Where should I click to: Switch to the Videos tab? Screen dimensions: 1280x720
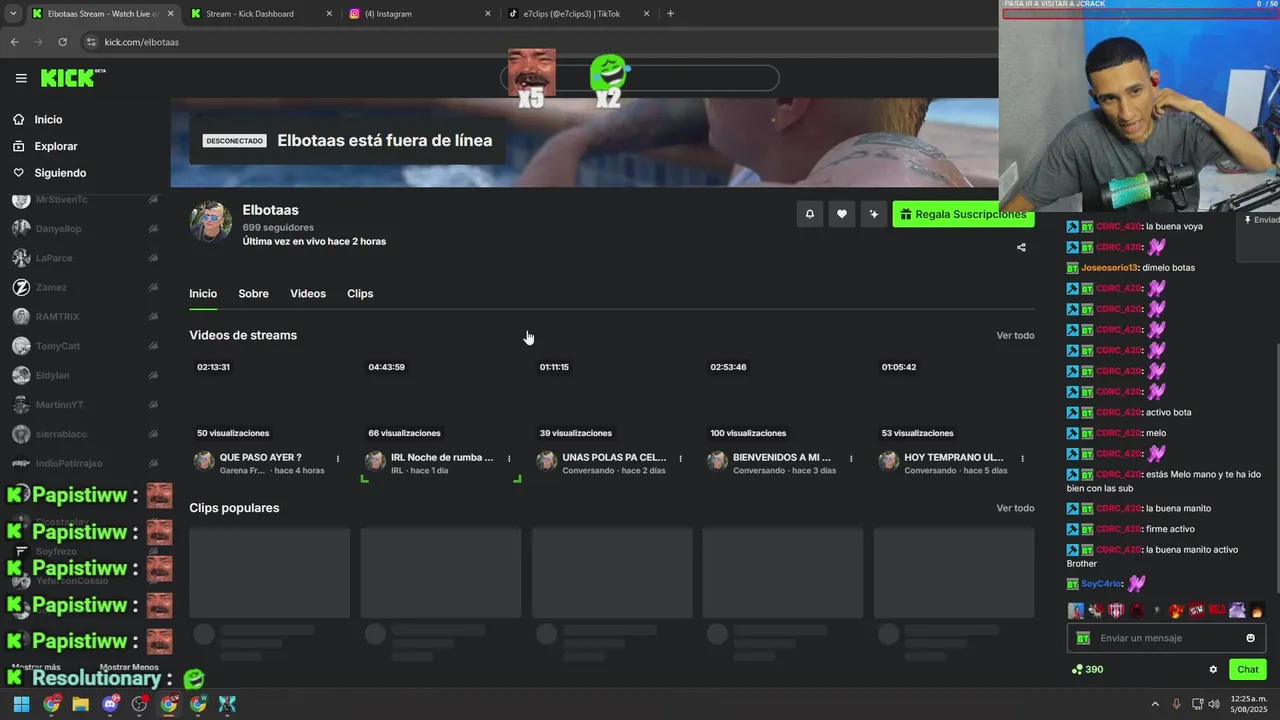coord(308,293)
